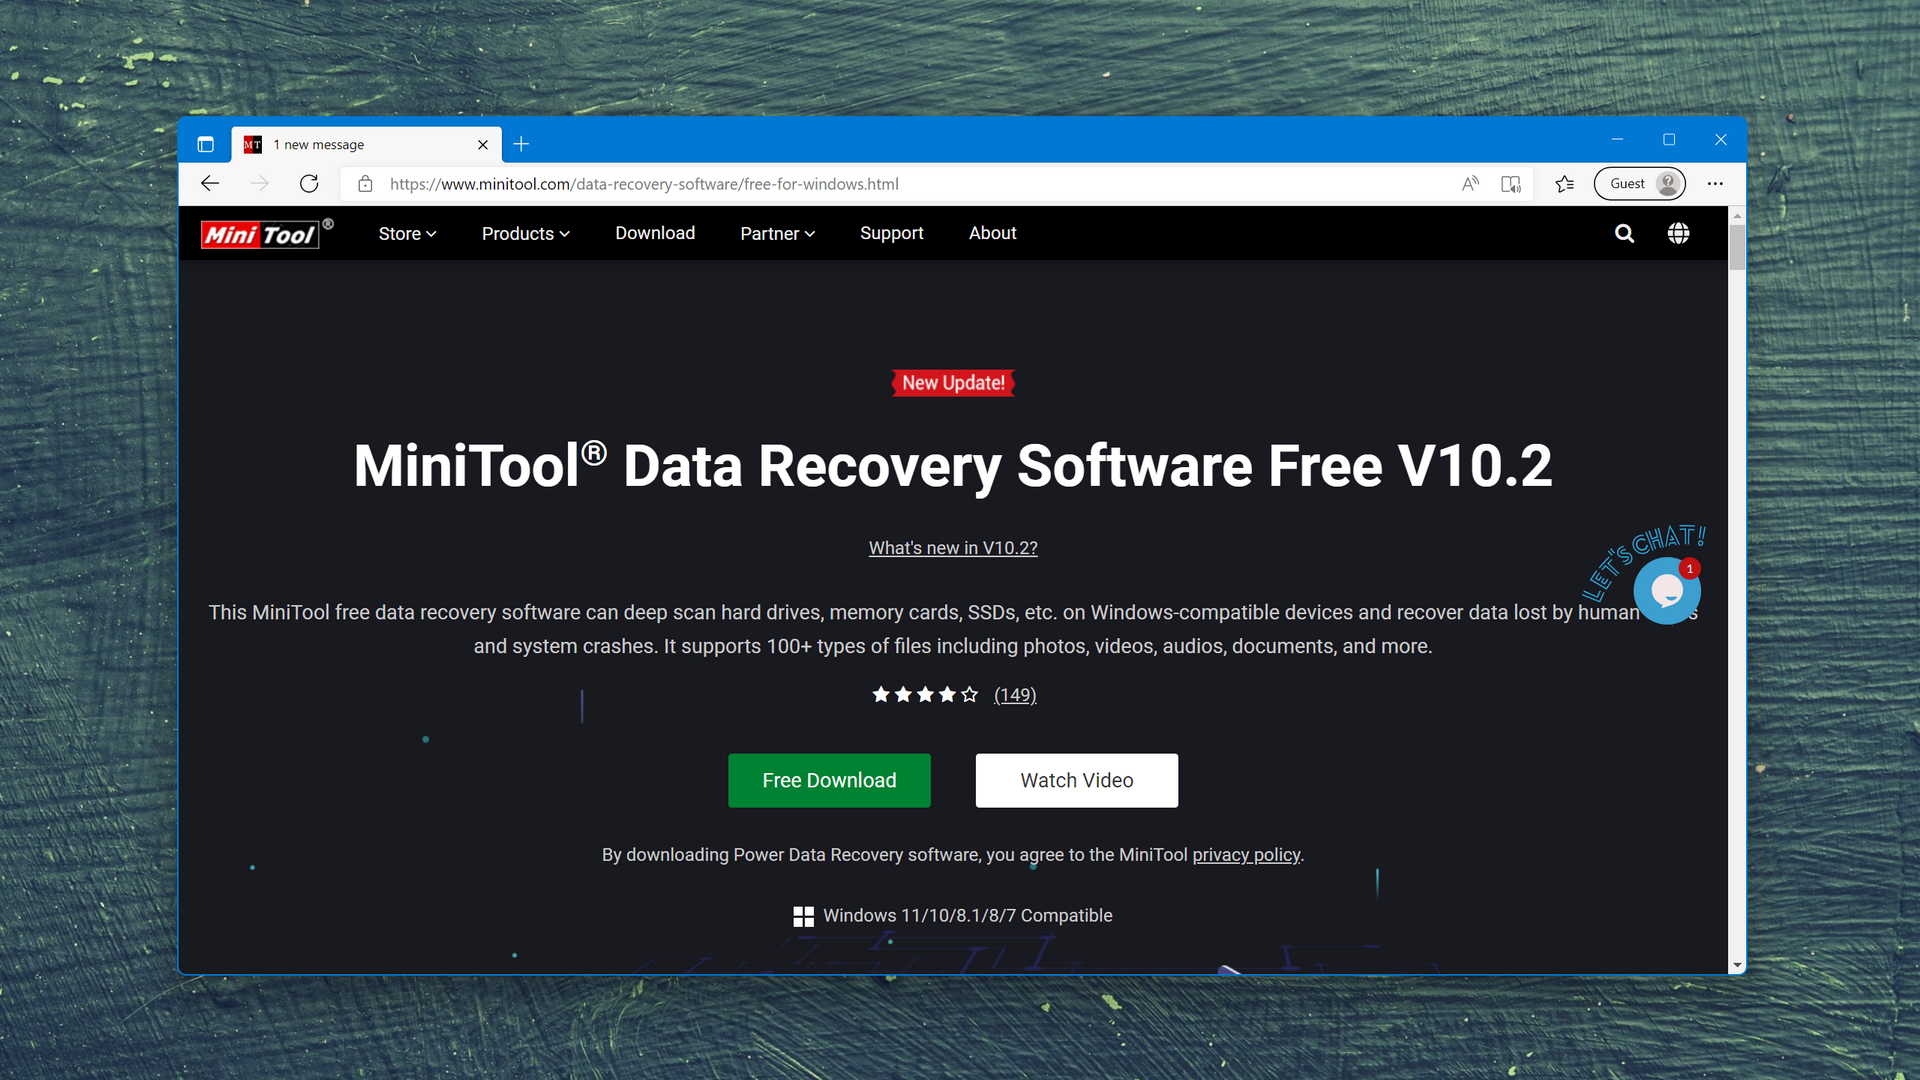Click the Free Download button
The width and height of the screenshot is (1920, 1080).
pyautogui.click(x=829, y=781)
